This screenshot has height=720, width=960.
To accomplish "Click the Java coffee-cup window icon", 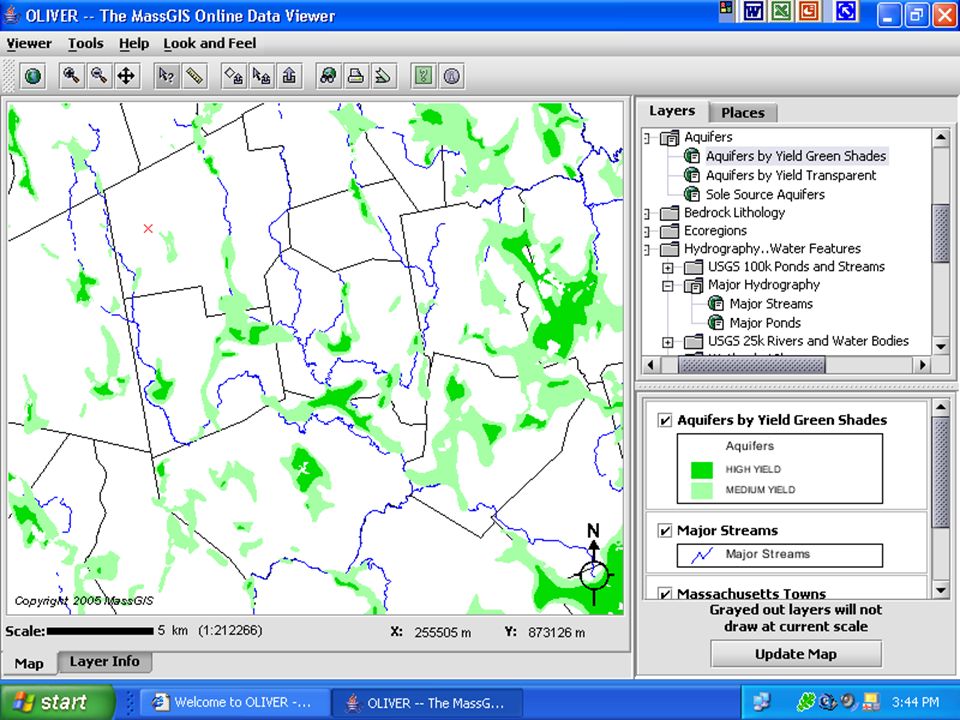I will (12, 15).
